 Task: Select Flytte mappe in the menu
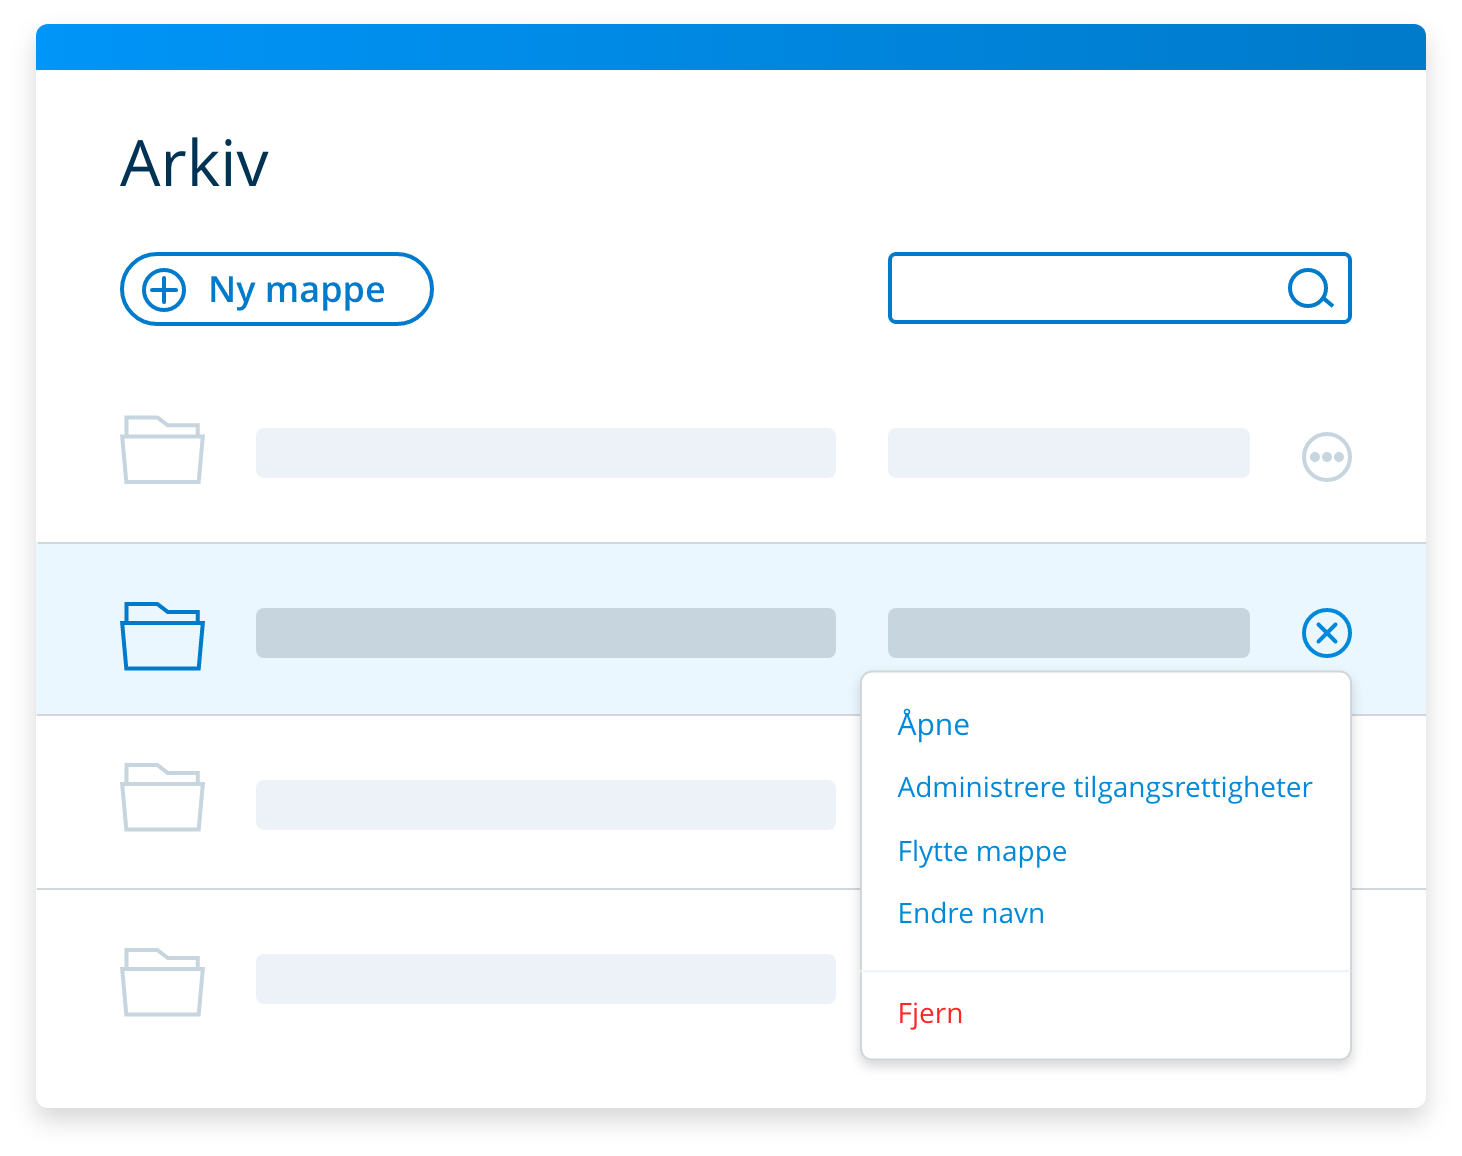point(982,851)
